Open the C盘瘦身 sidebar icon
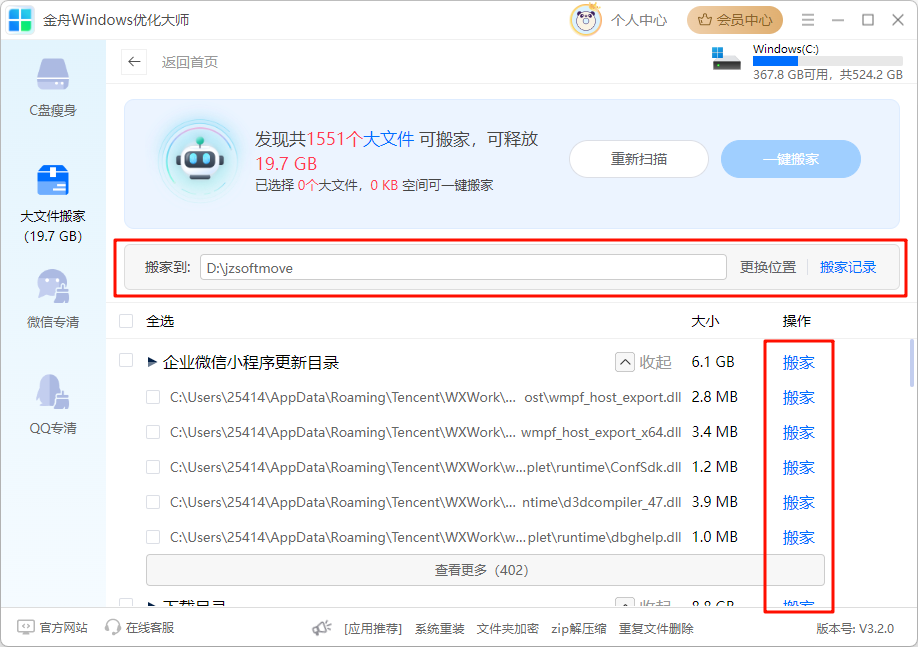The image size is (918, 647). pyautogui.click(x=53, y=74)
